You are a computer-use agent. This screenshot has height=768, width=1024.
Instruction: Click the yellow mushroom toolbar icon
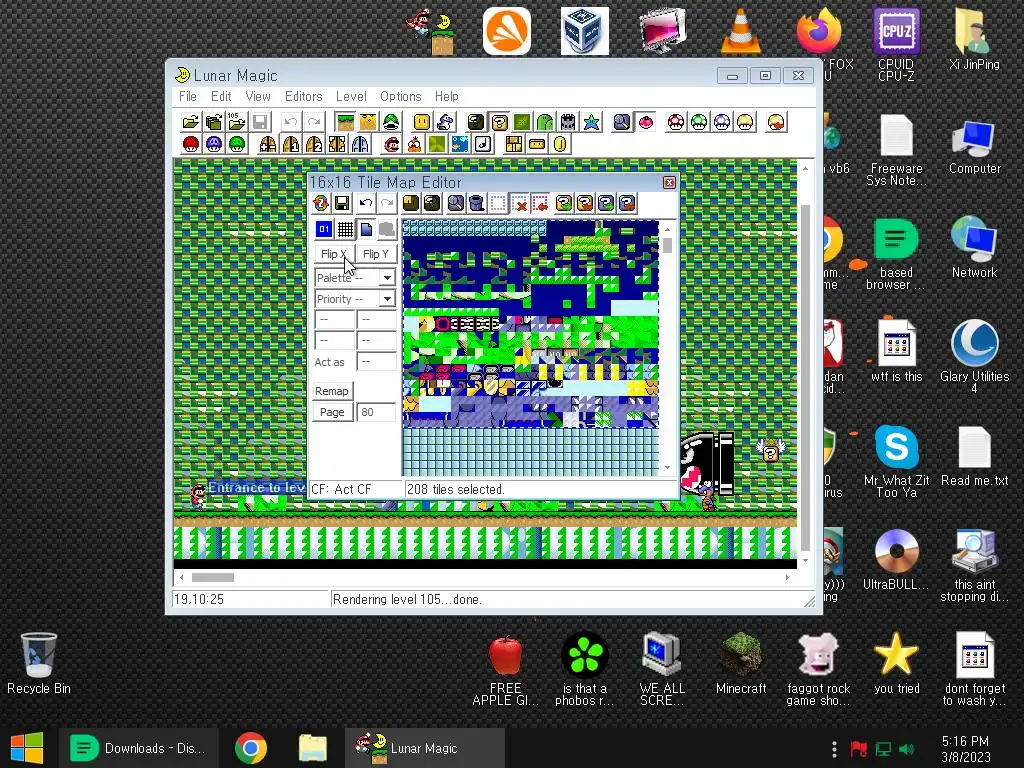745,122
